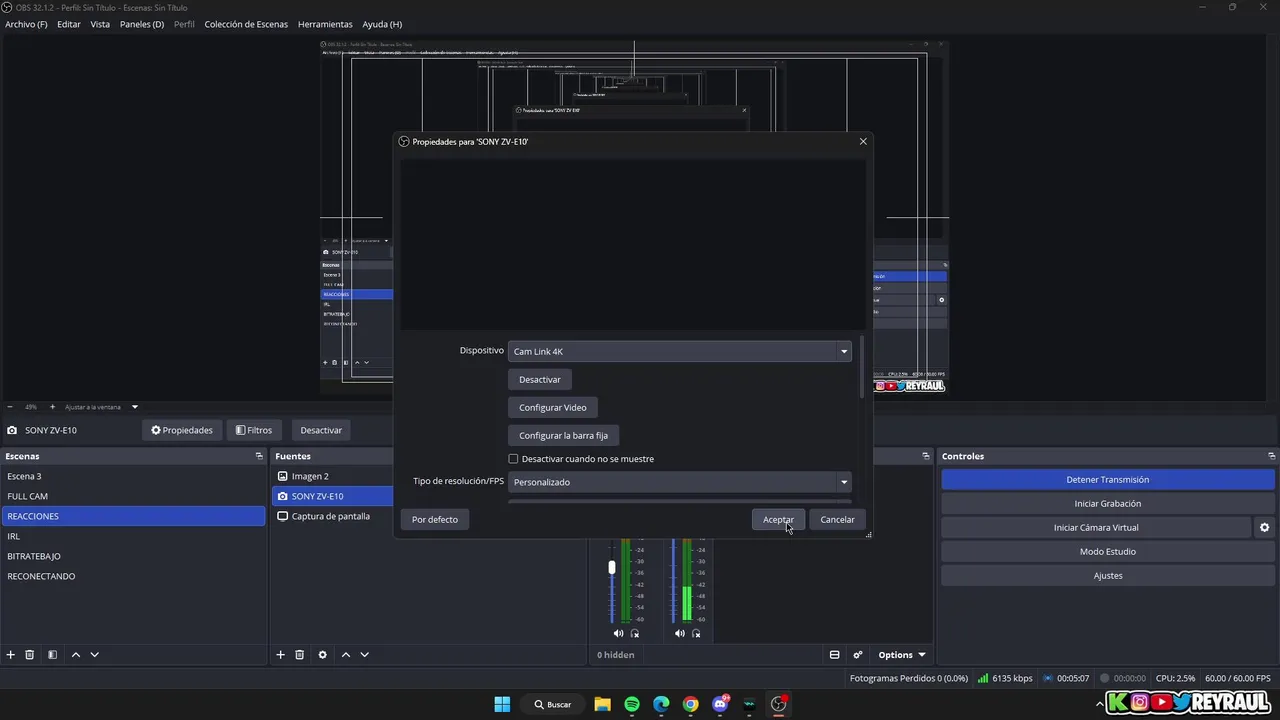
Task: Float the Escenas dock panel
Action: (259, 456)
